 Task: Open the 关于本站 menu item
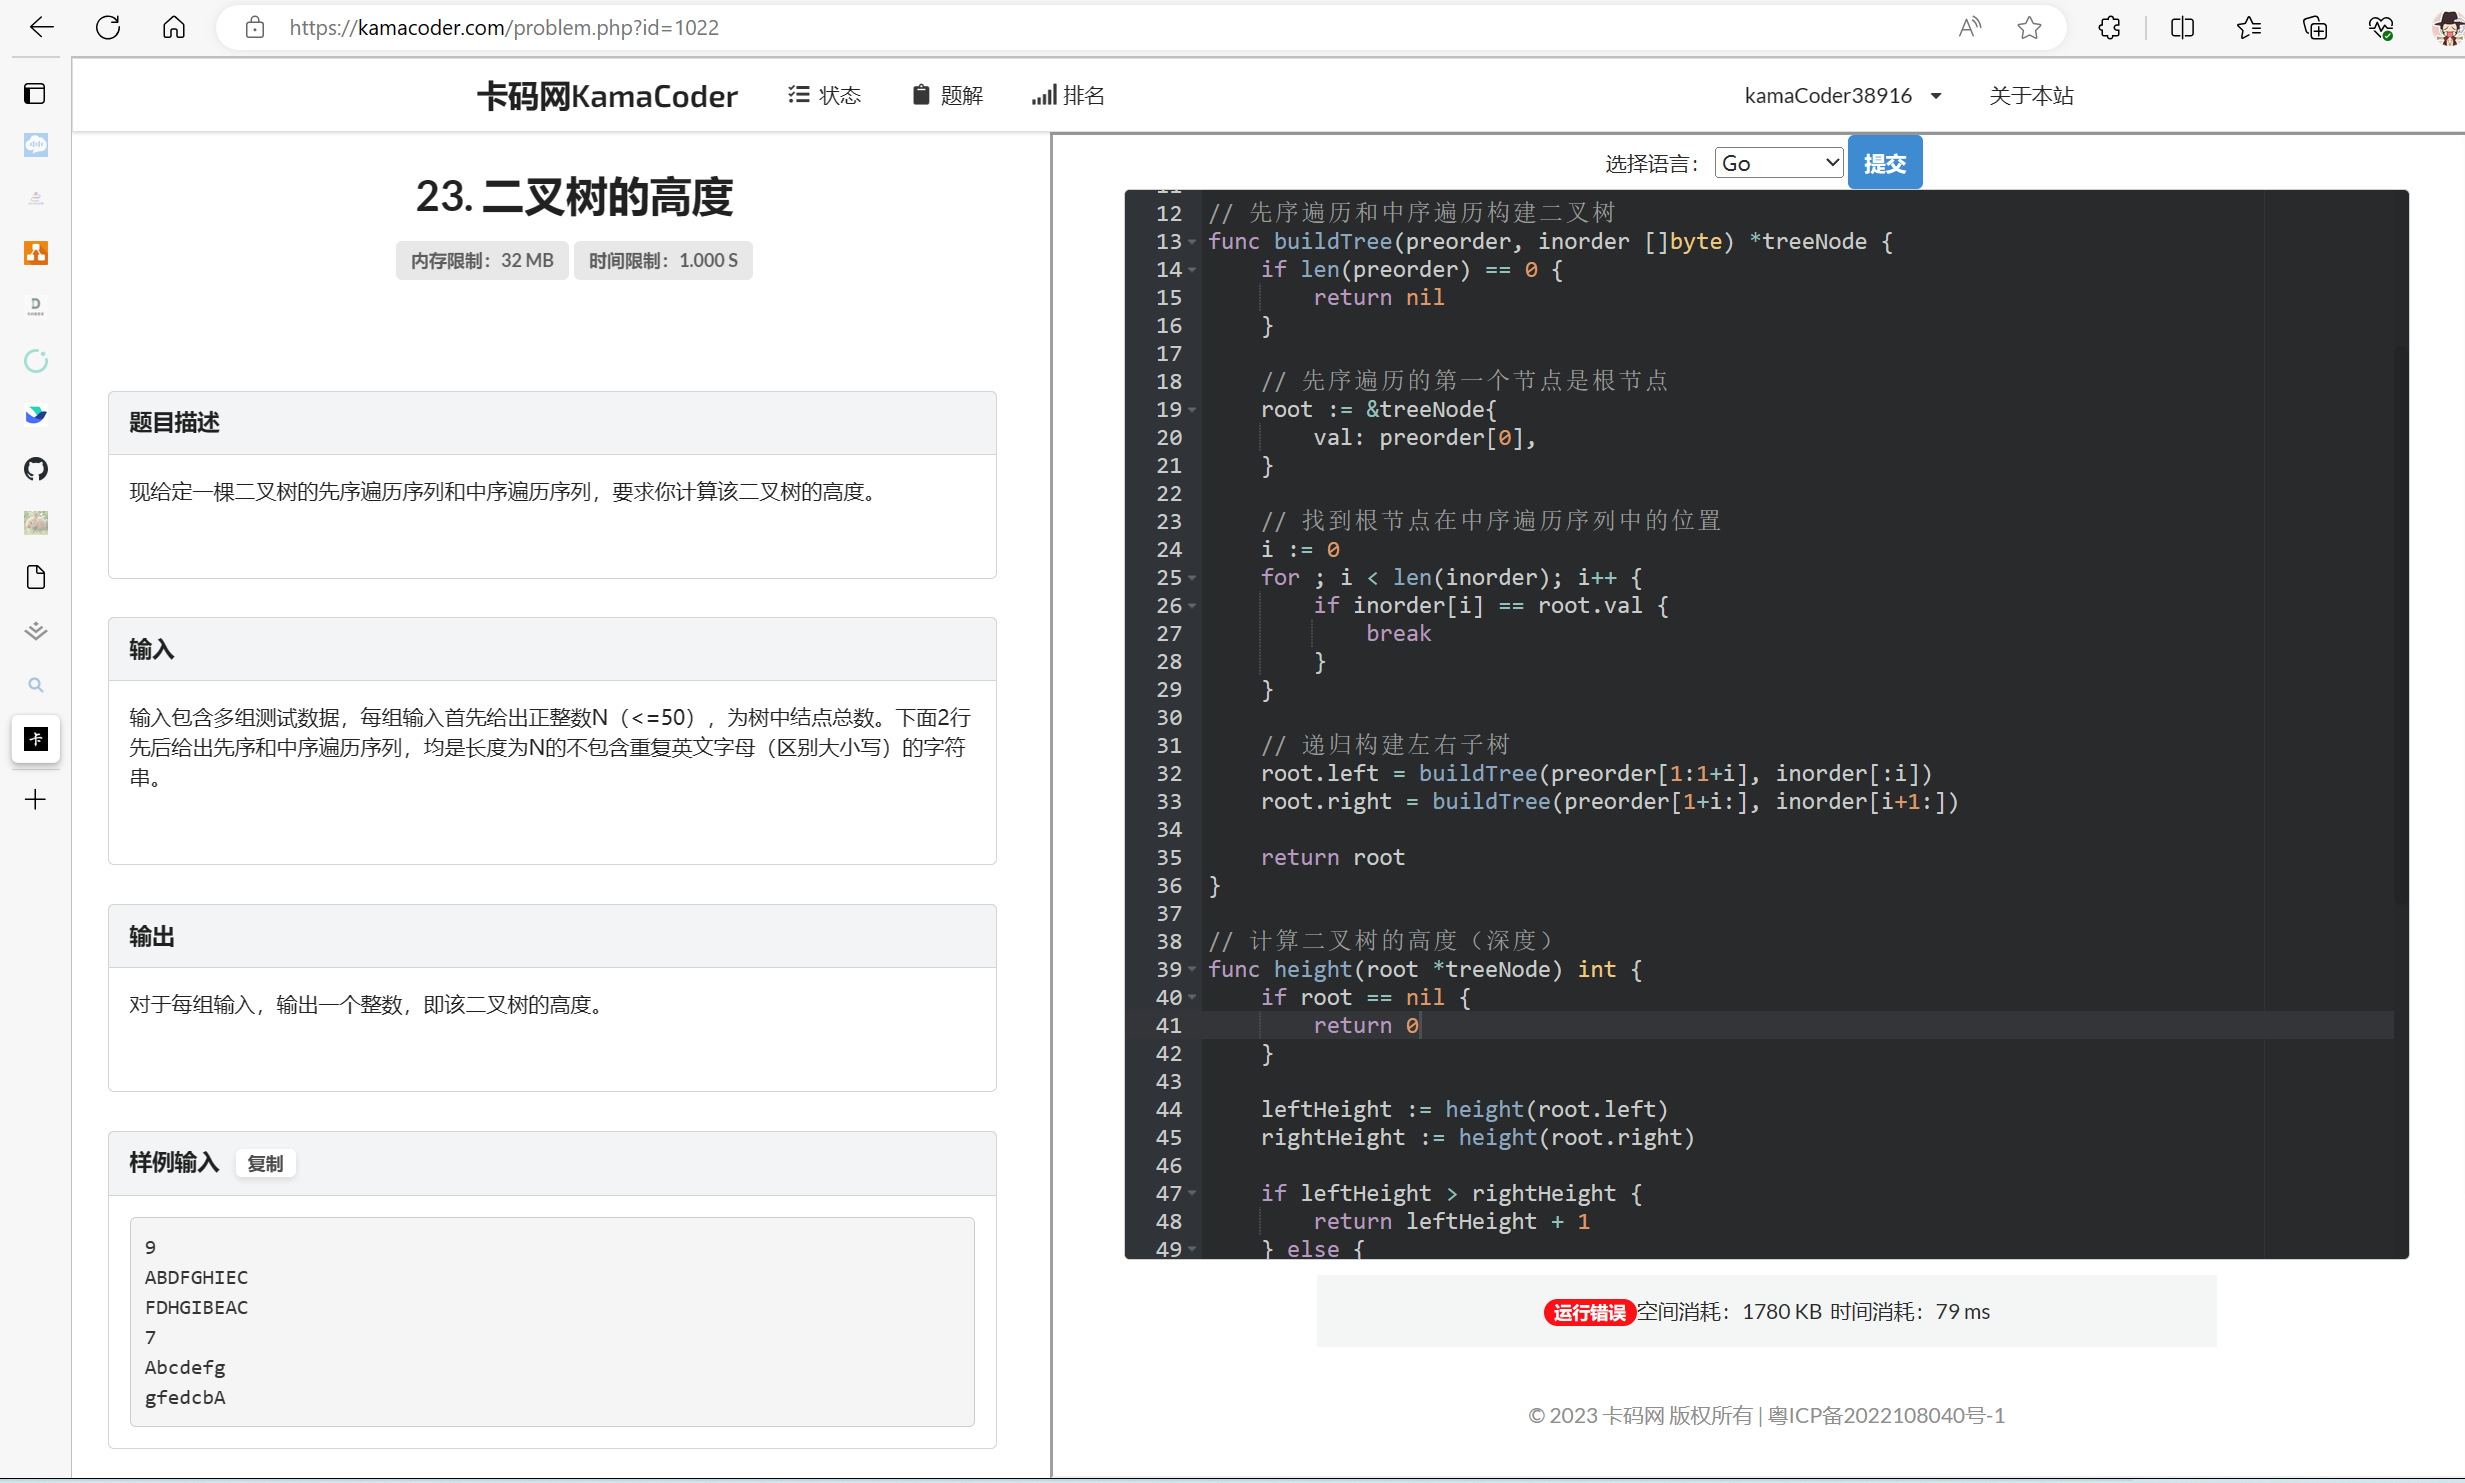pos(2031,95)
